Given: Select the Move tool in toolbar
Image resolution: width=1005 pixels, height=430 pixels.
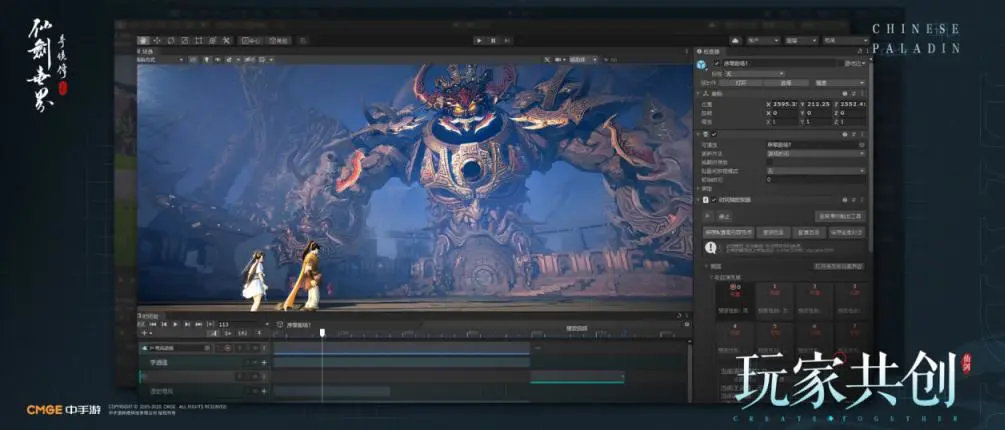Looking at the screenshot, I should click(158, 40).
